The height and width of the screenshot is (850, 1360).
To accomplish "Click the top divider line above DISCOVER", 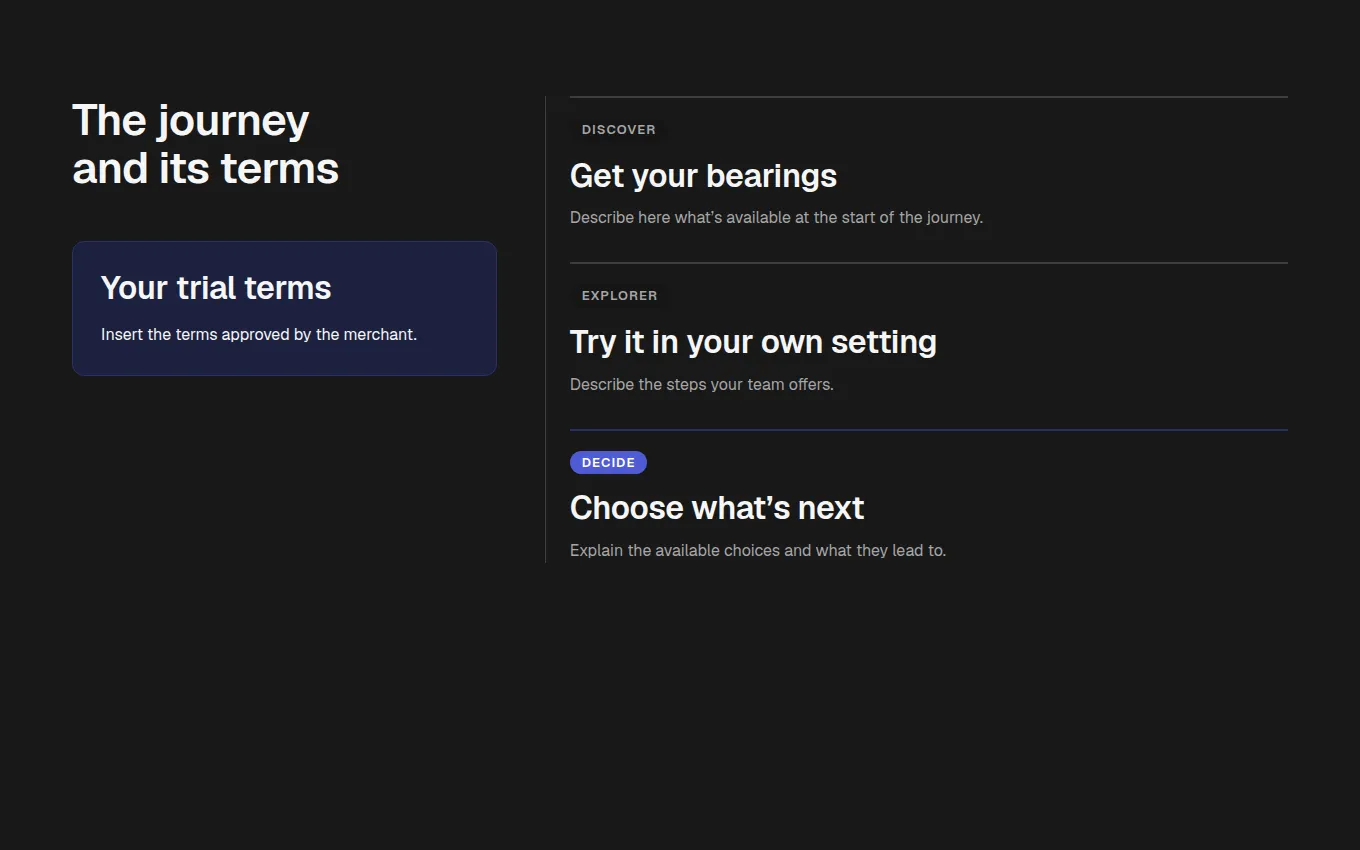I will [x=928, y=97].
